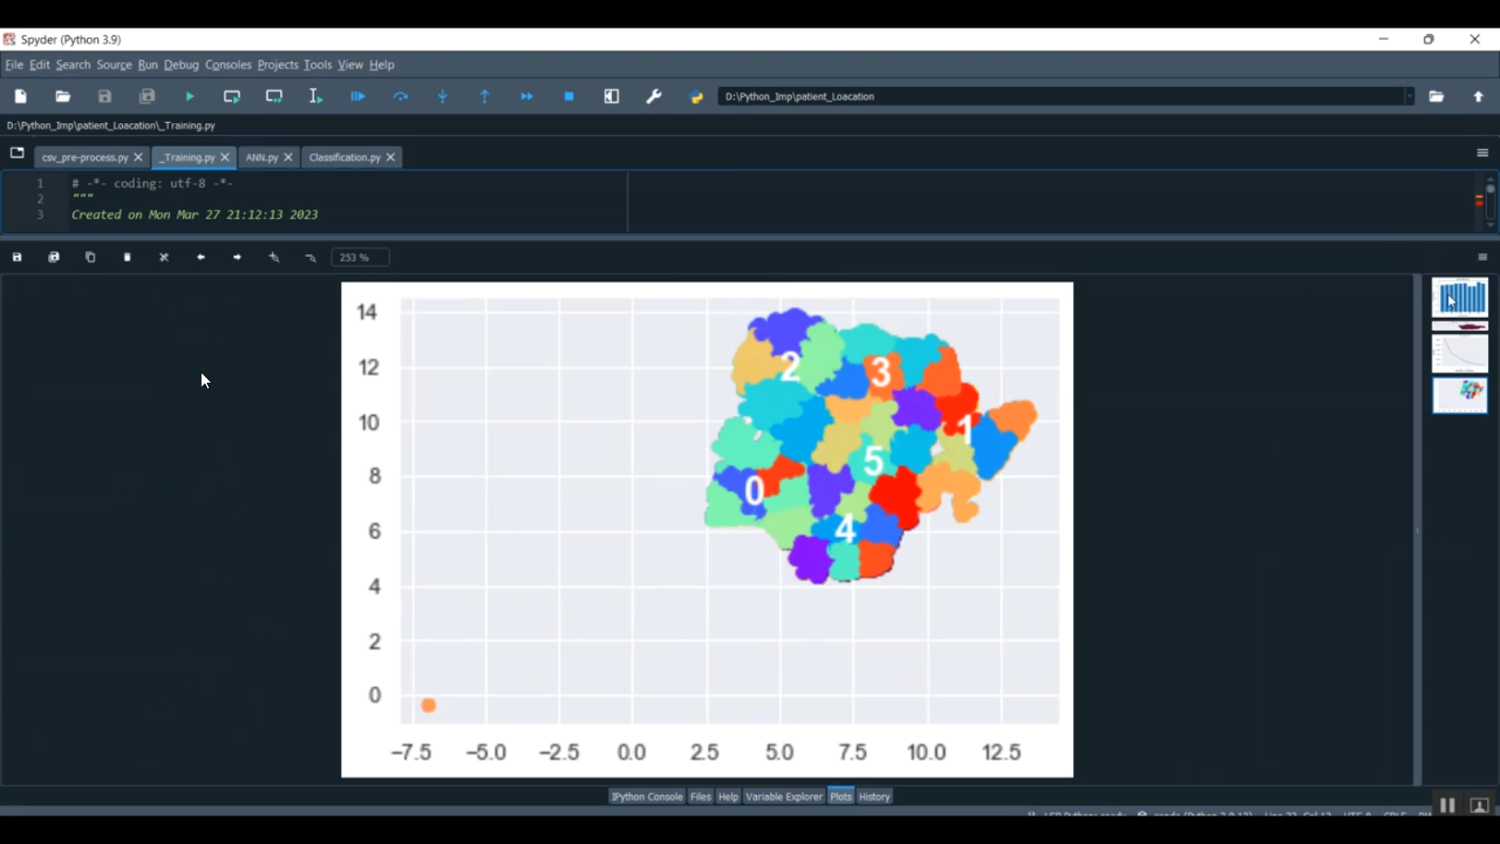Show the next plot with the right arrow

[x=237, y=258]
